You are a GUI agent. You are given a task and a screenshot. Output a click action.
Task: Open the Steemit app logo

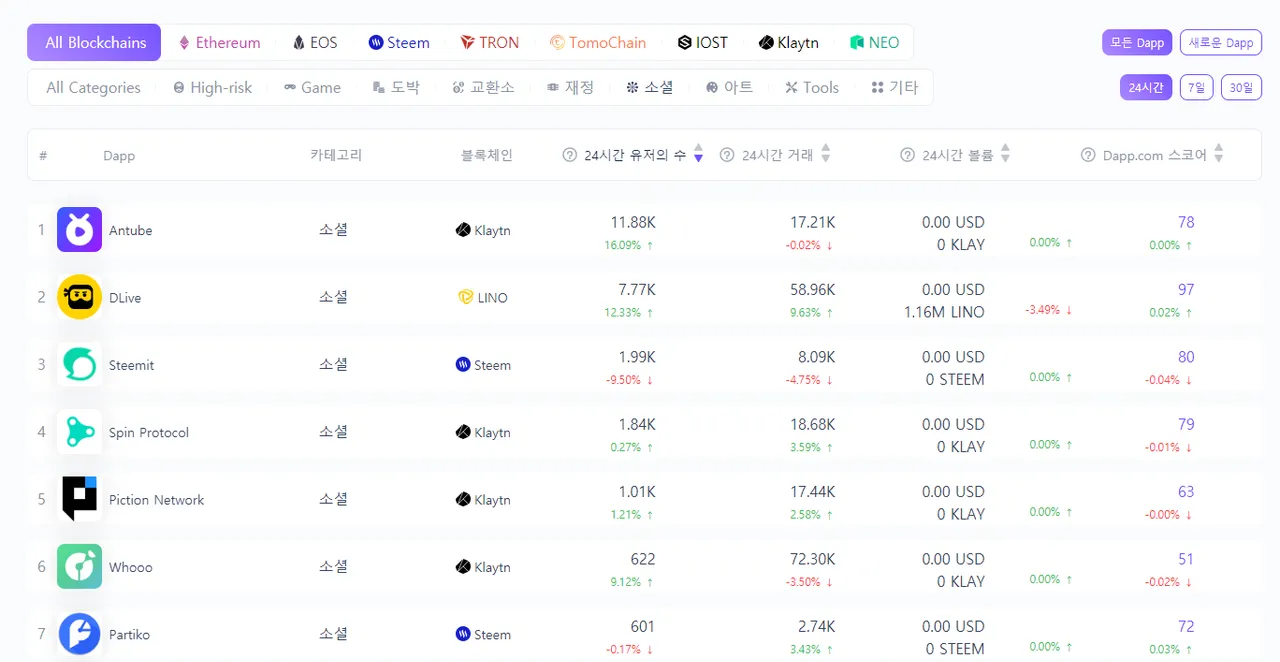[79, 365]
